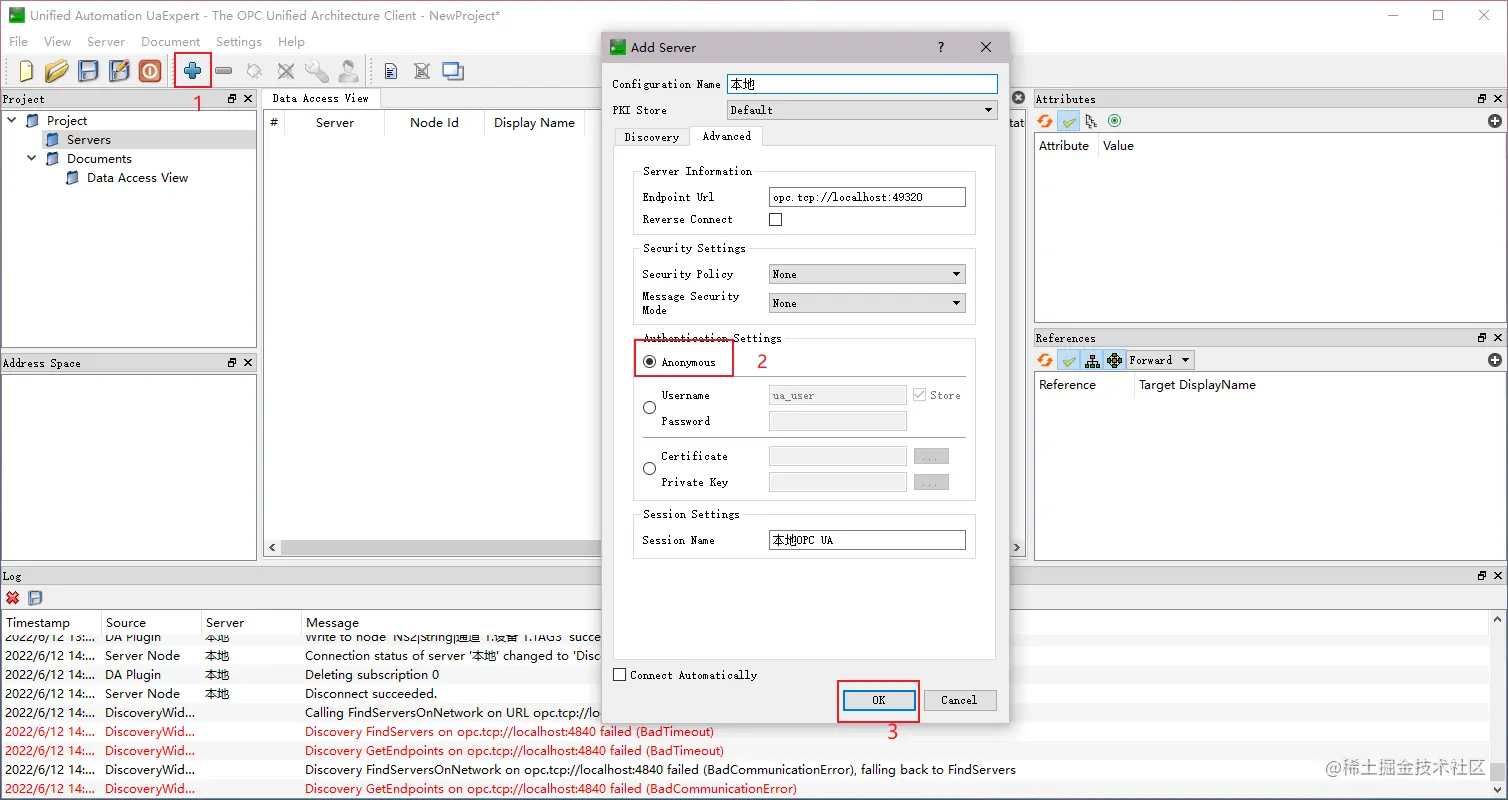Open the Server menu
The image size is (1508, 800).
point(106,42)
